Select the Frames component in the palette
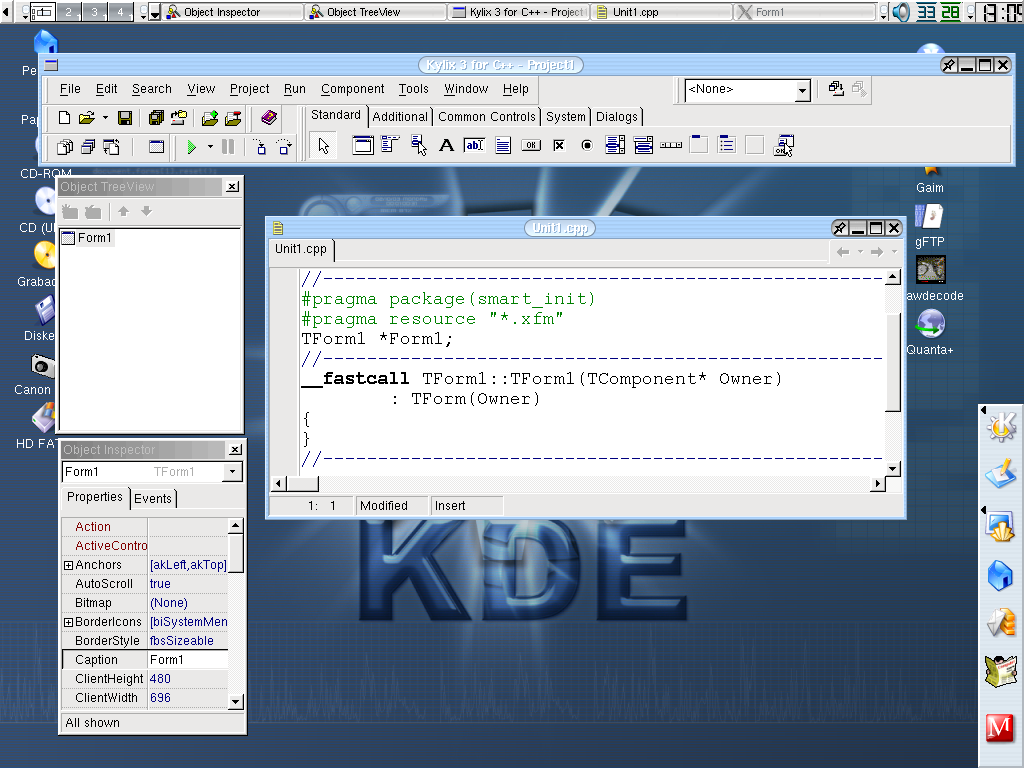 pos(362,145)
